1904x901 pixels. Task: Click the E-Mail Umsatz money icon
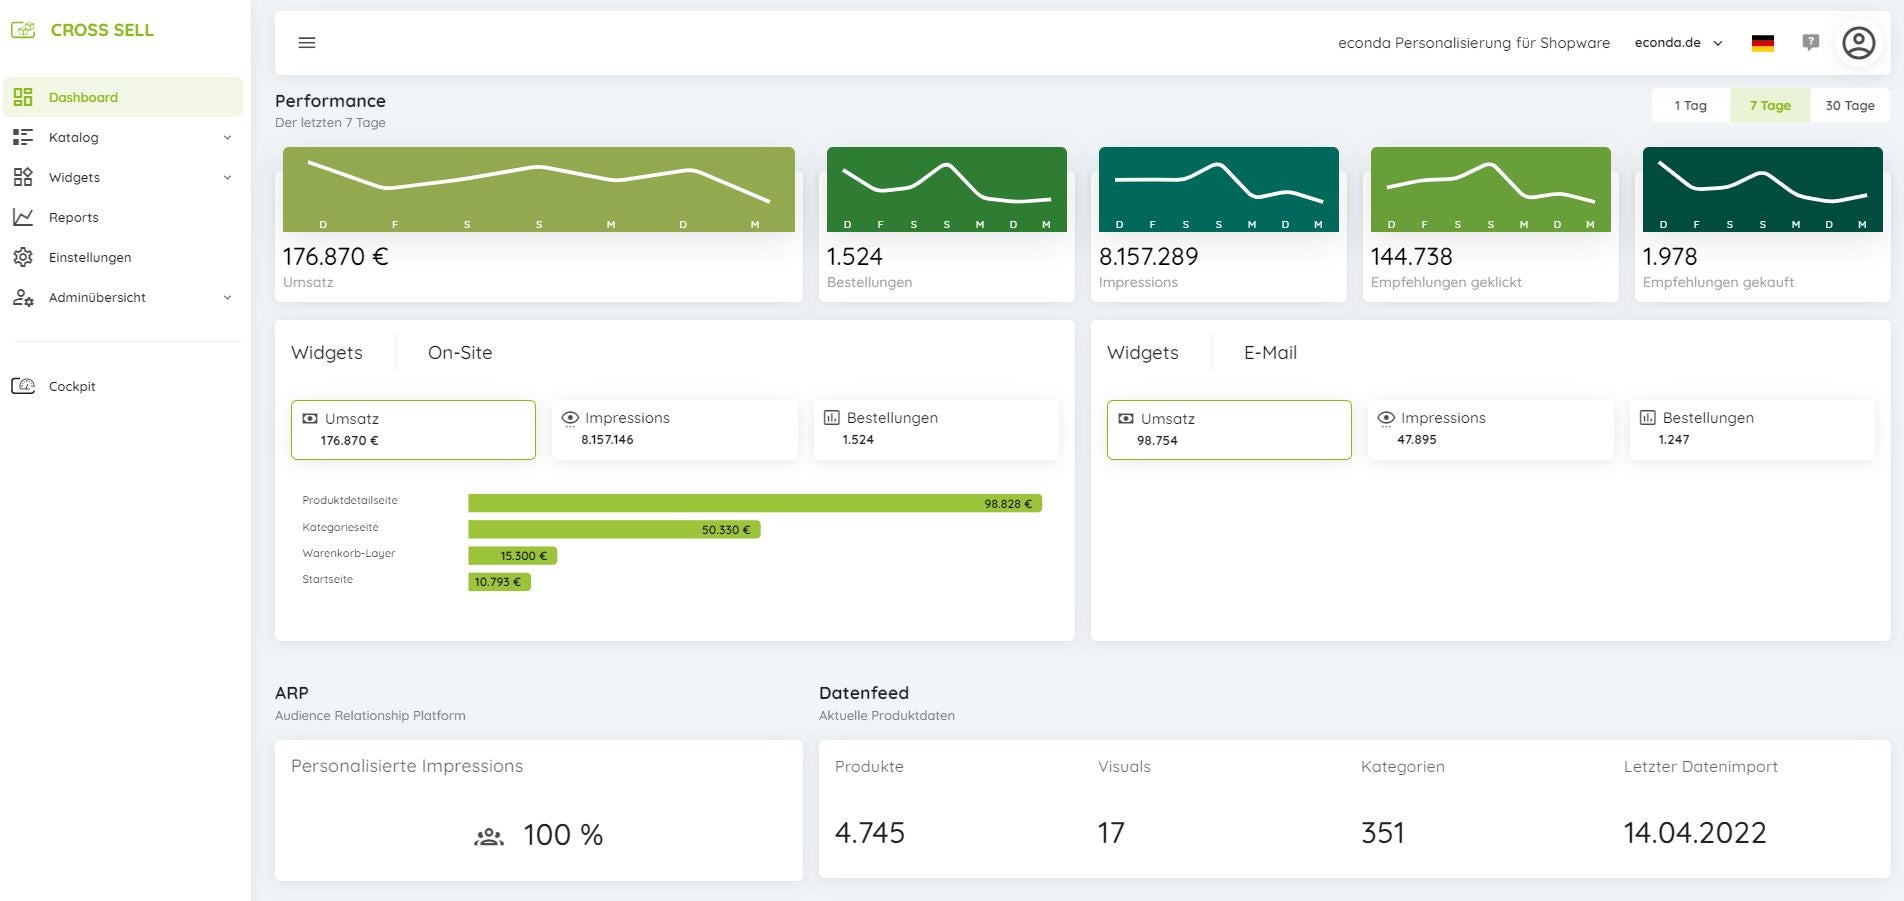[x=1126, y=419]
